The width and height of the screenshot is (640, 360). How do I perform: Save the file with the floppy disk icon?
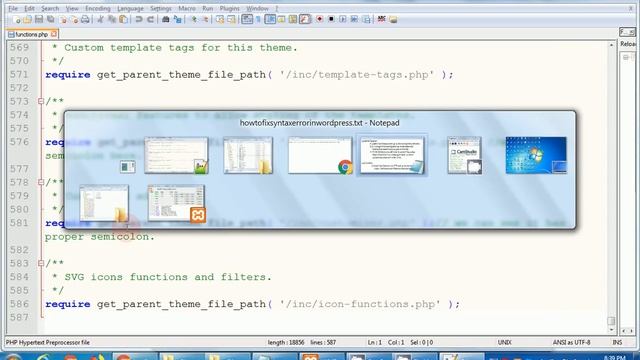coord(39,19)
